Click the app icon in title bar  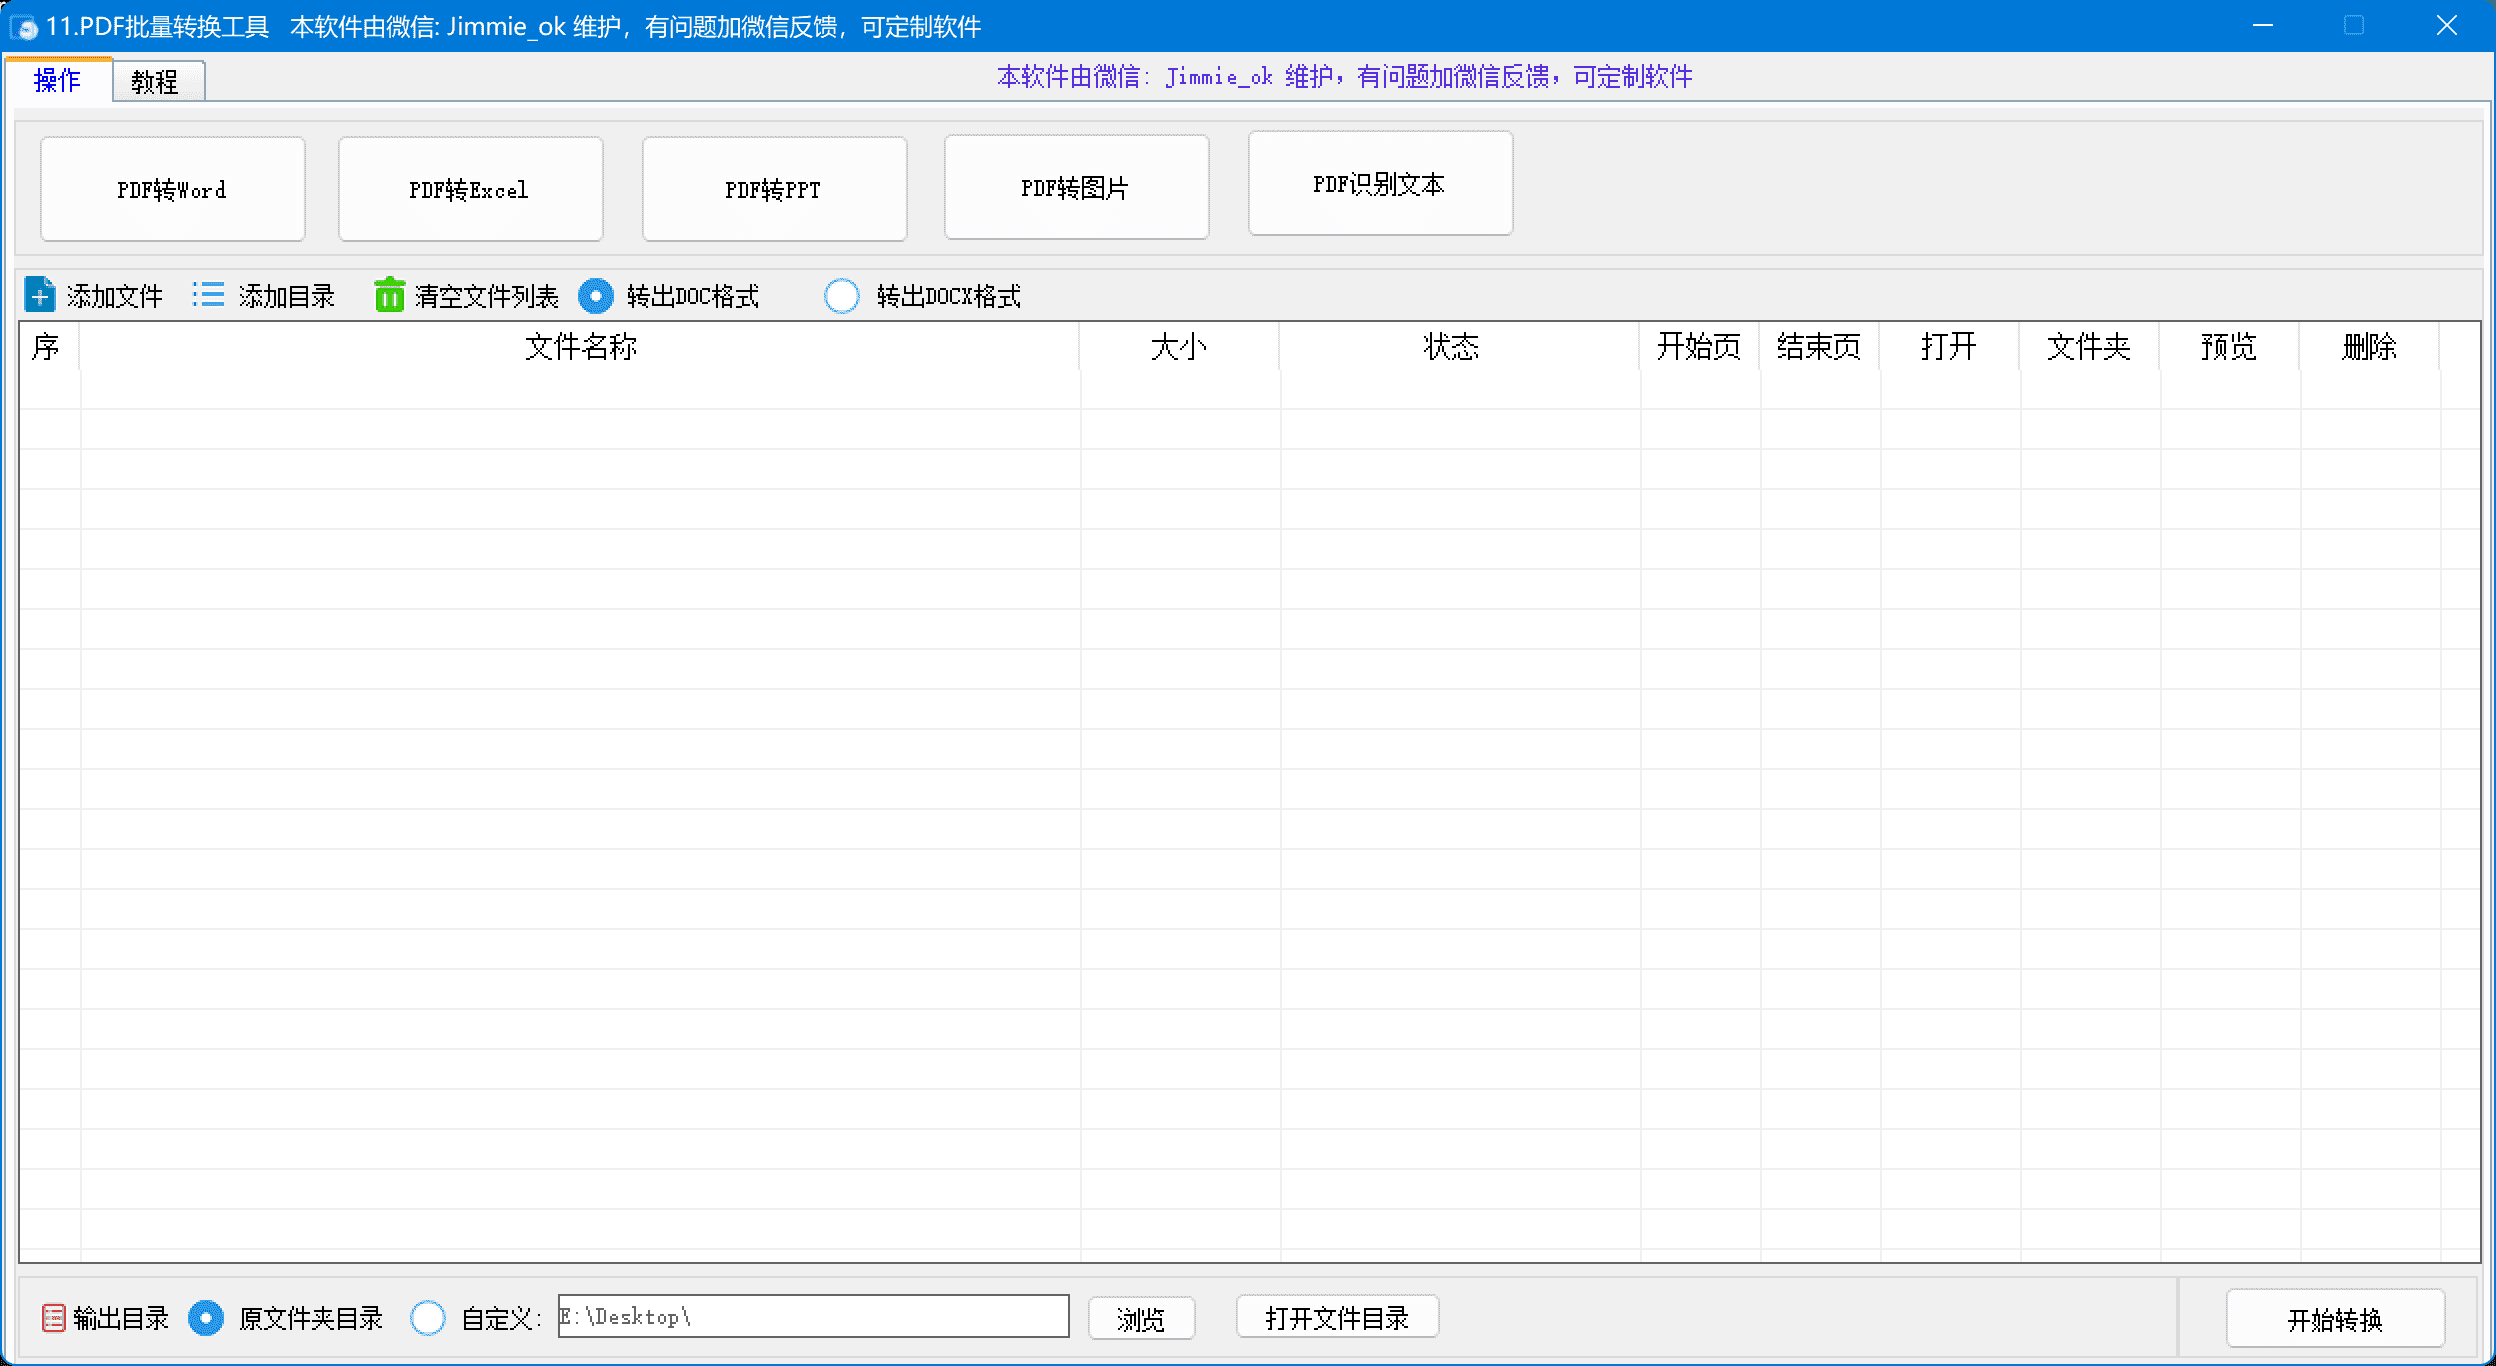point(23,27)
